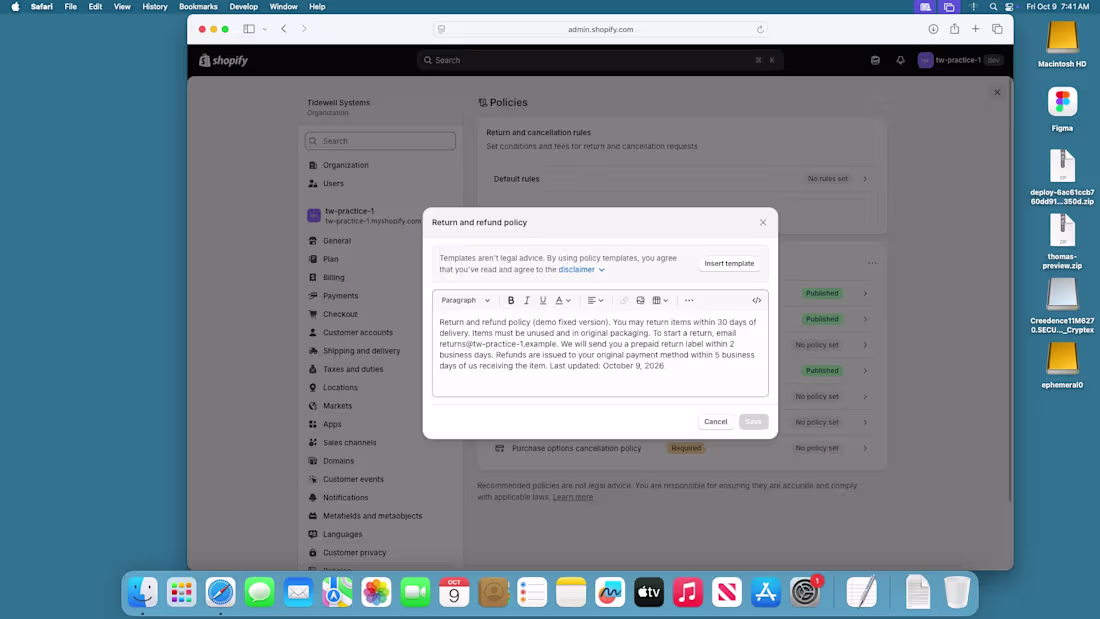Show more formatting options ellipsis

click(x=689, y=300)
